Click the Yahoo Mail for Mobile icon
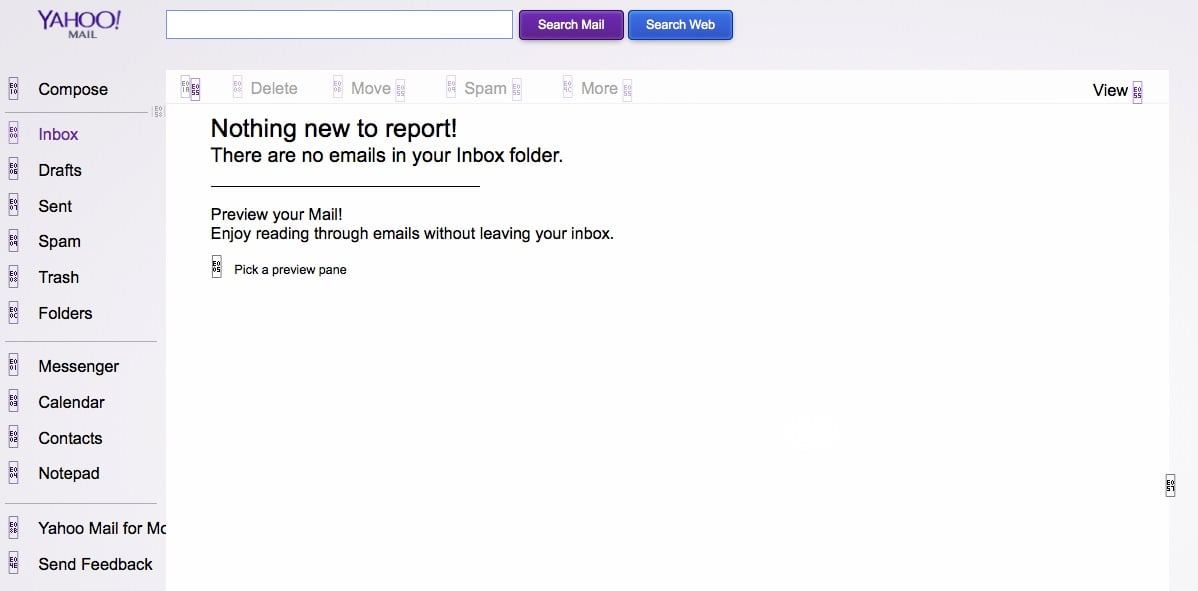The height and width of the screenshot is (591, 1198). pyautogui.click(x=13, y=528)
